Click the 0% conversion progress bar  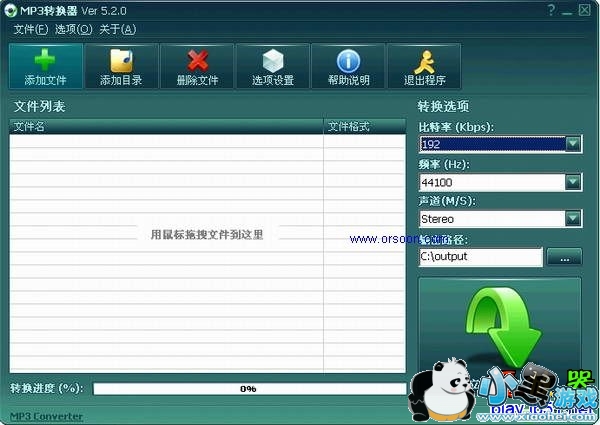click(249, 389)
